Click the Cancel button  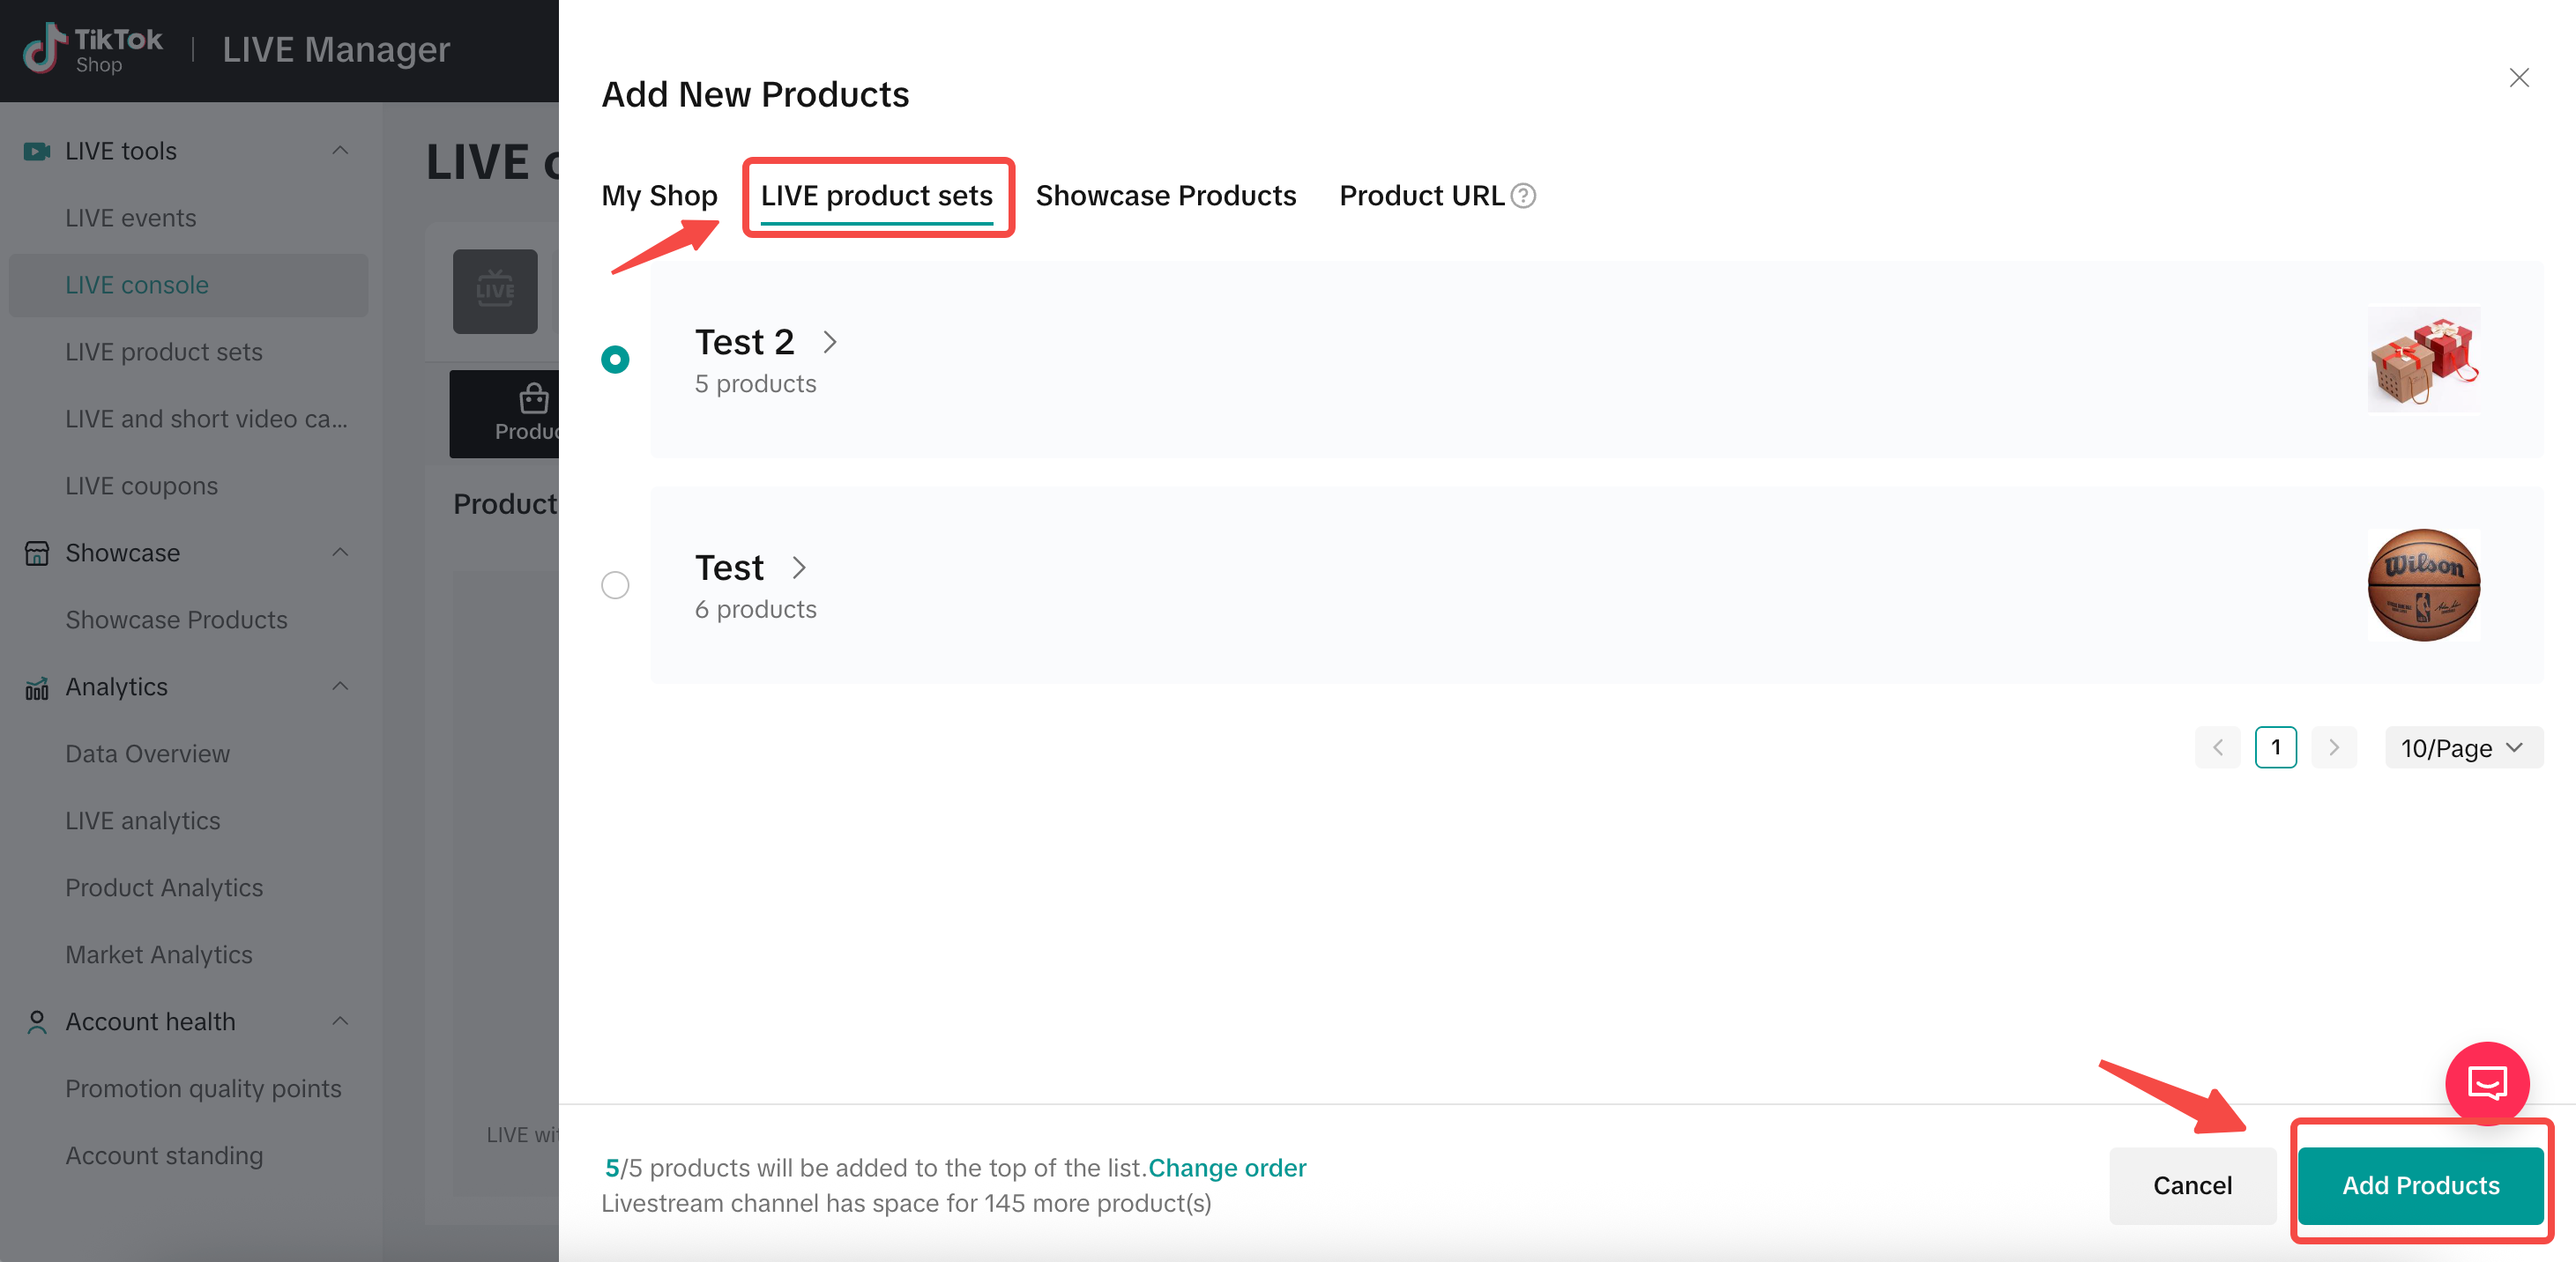point(2193,1186)
